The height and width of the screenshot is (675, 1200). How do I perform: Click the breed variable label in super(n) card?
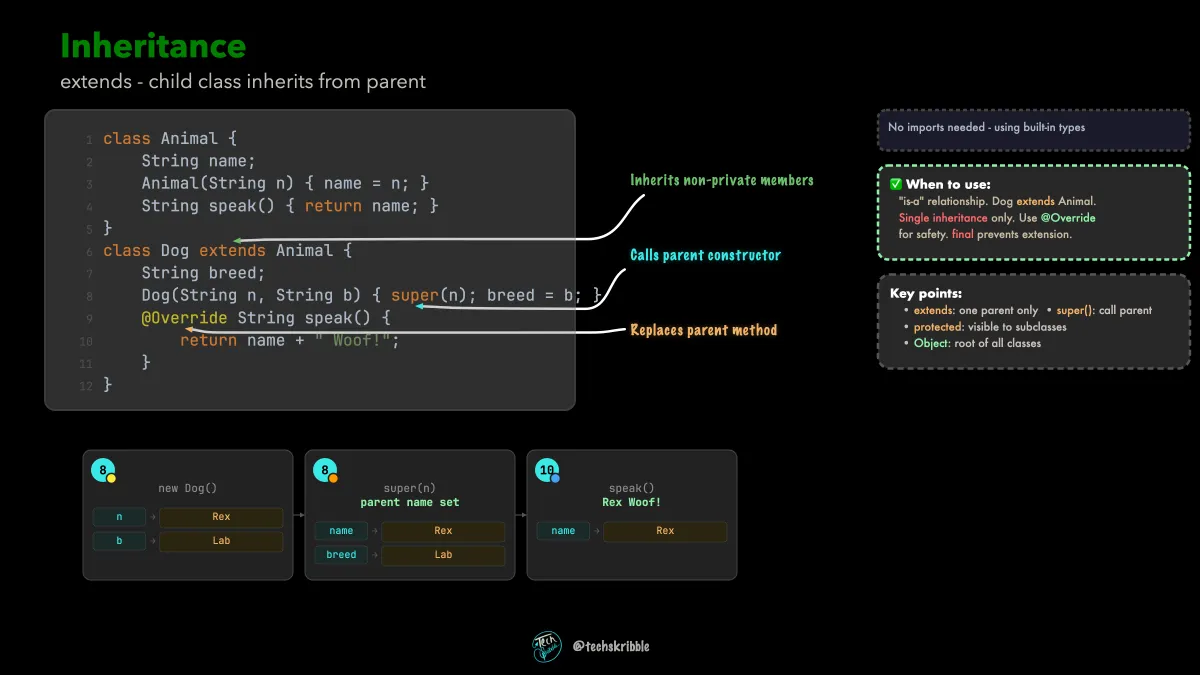(x=341, y=555)
